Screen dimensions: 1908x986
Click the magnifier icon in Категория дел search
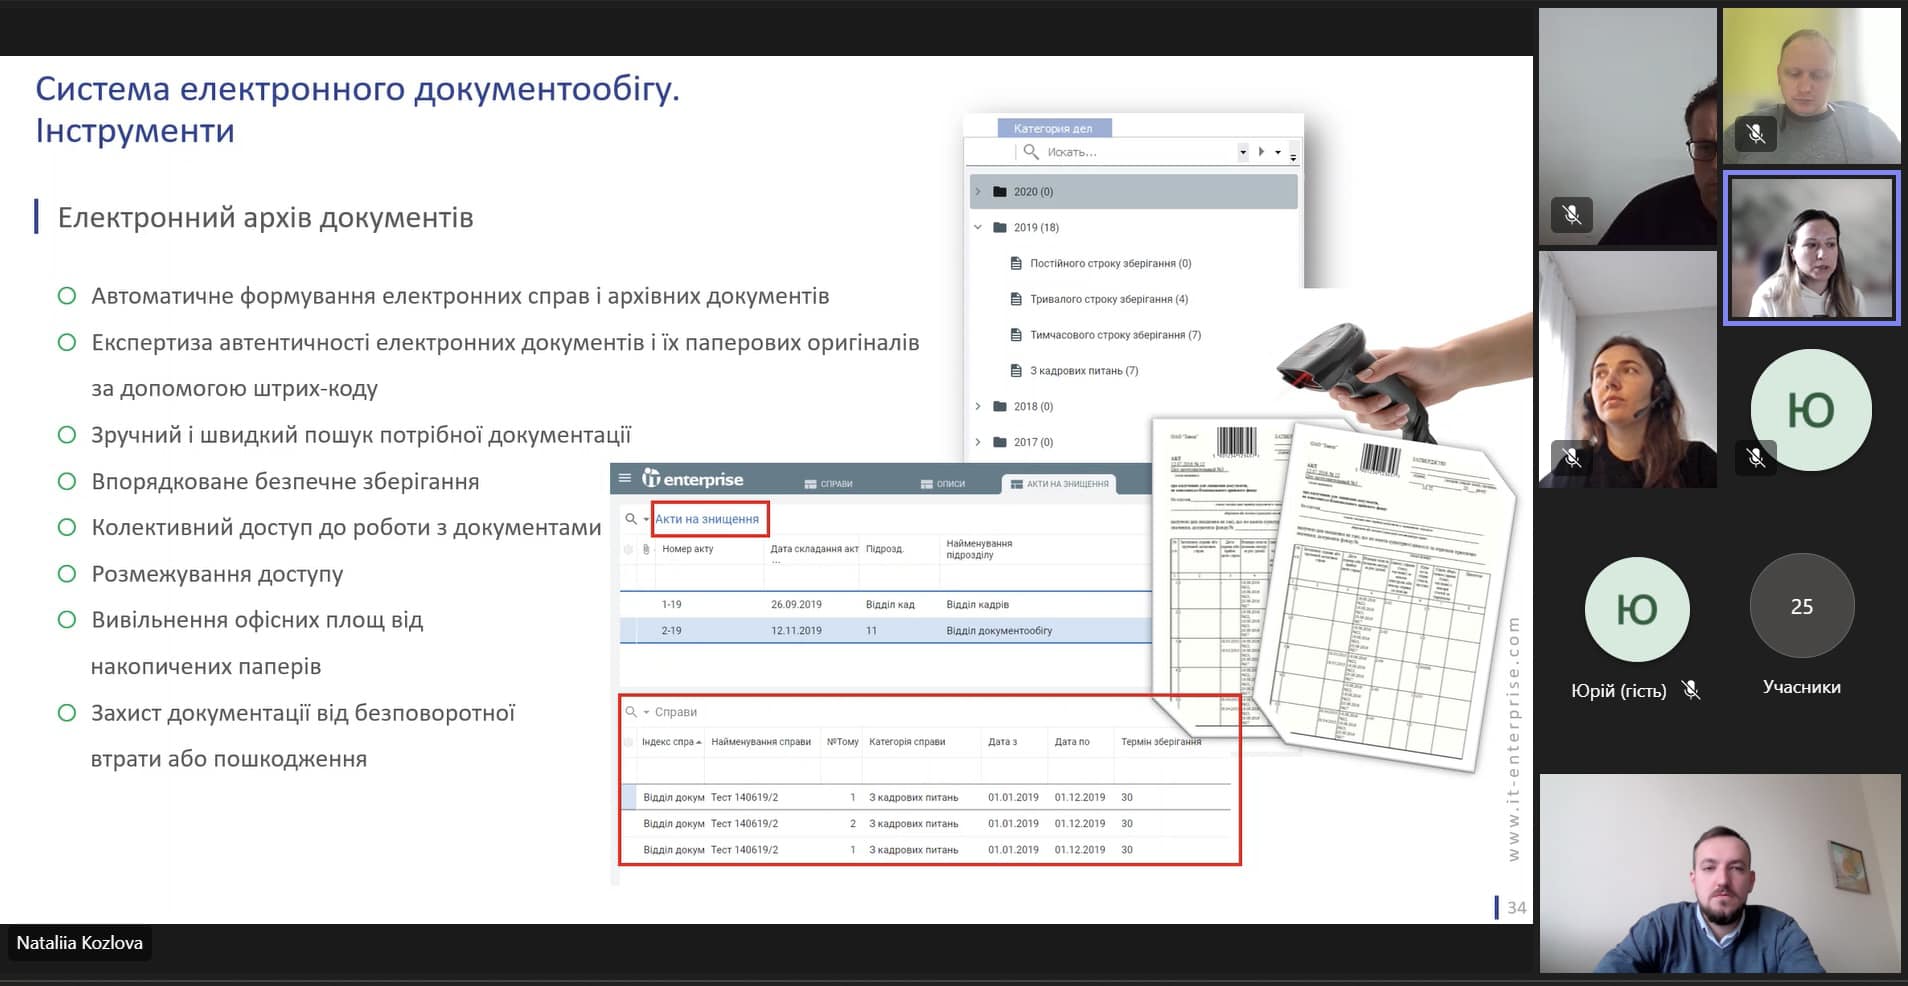[x=1031, y=152]
